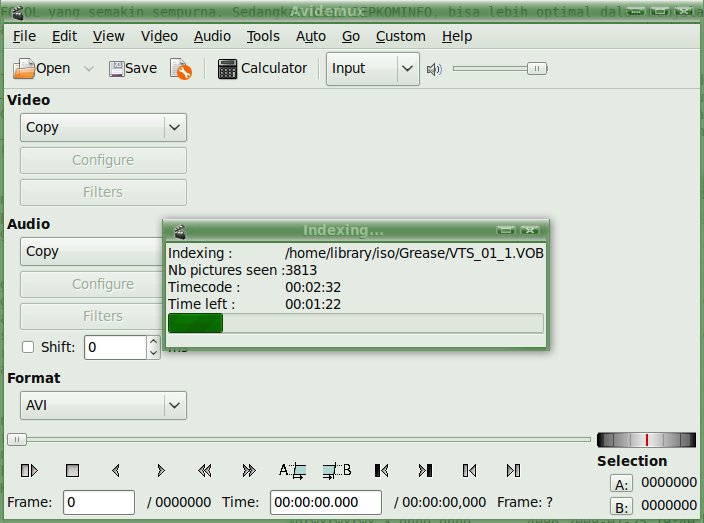Open the Format AVI dropdown

tap(175, 406)
